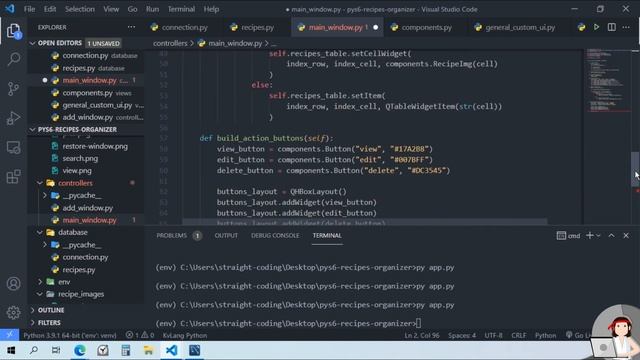640x360 pixels.
Task: Collapse the database folder
Action: click(40, 232)
